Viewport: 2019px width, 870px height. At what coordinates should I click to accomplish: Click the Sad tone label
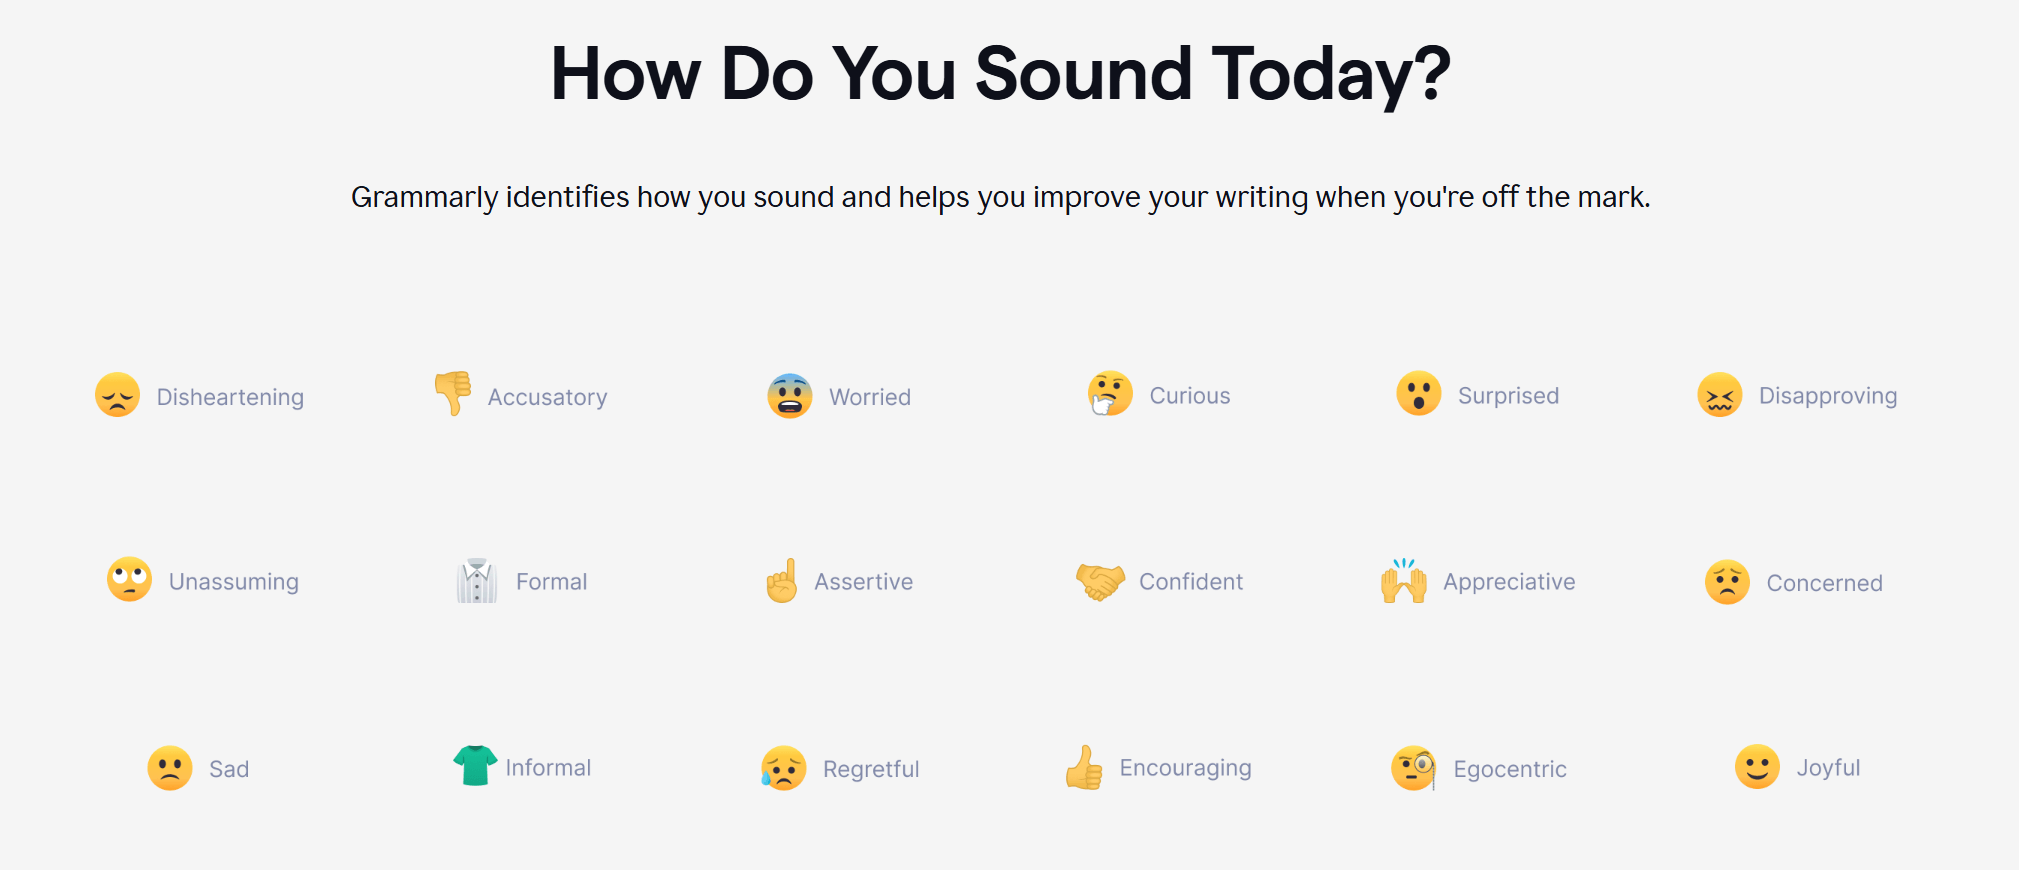click(x=229, y=769)
